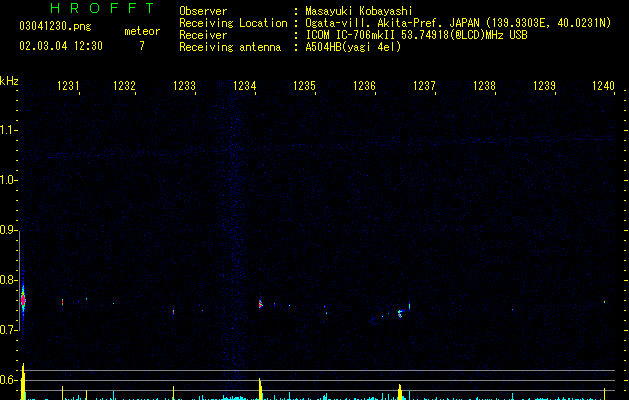This screenshot has width=629, height=400.
Task: Click the date stamp 02.03.04 12:30
Action: 61,46
